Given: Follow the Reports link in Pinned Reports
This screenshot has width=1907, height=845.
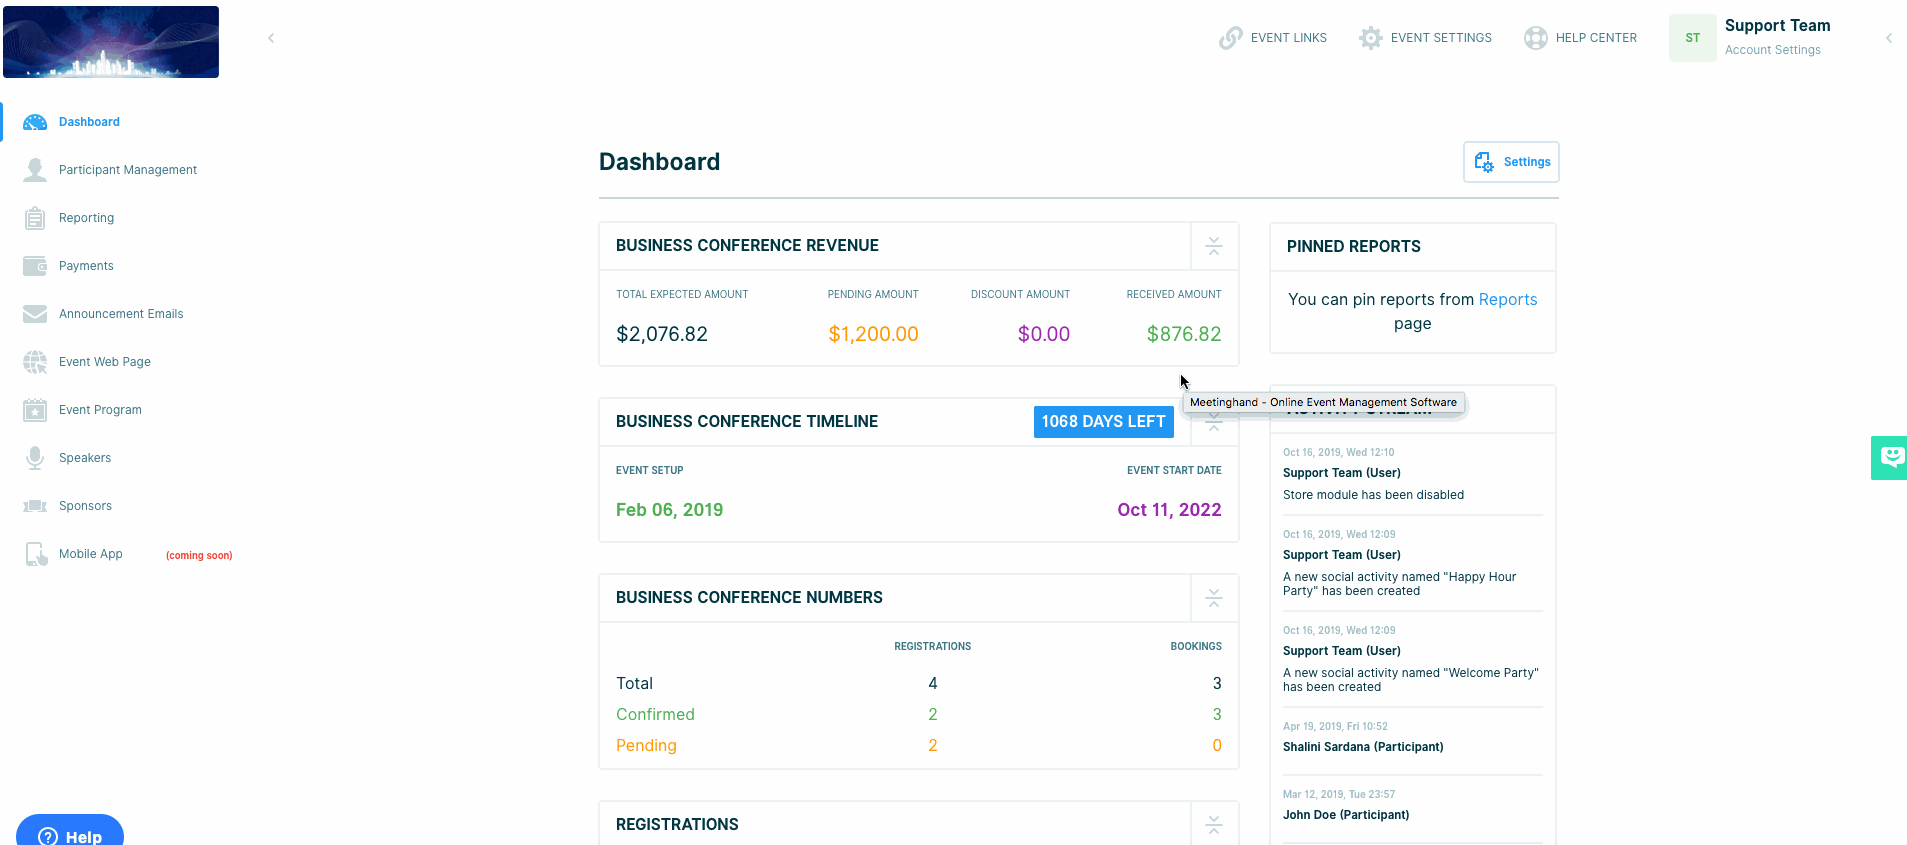Looking at the screenshot, I should tap(1507, 300).
